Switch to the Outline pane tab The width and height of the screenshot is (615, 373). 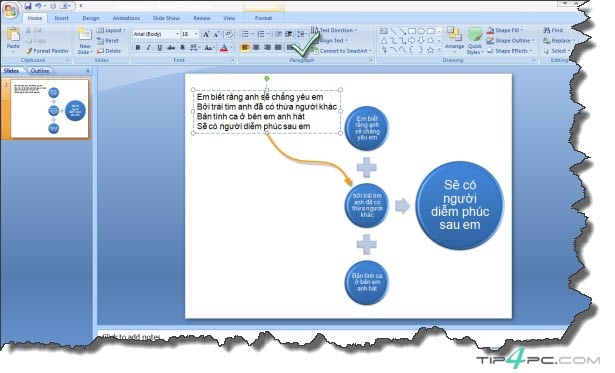tap(40, 71)
